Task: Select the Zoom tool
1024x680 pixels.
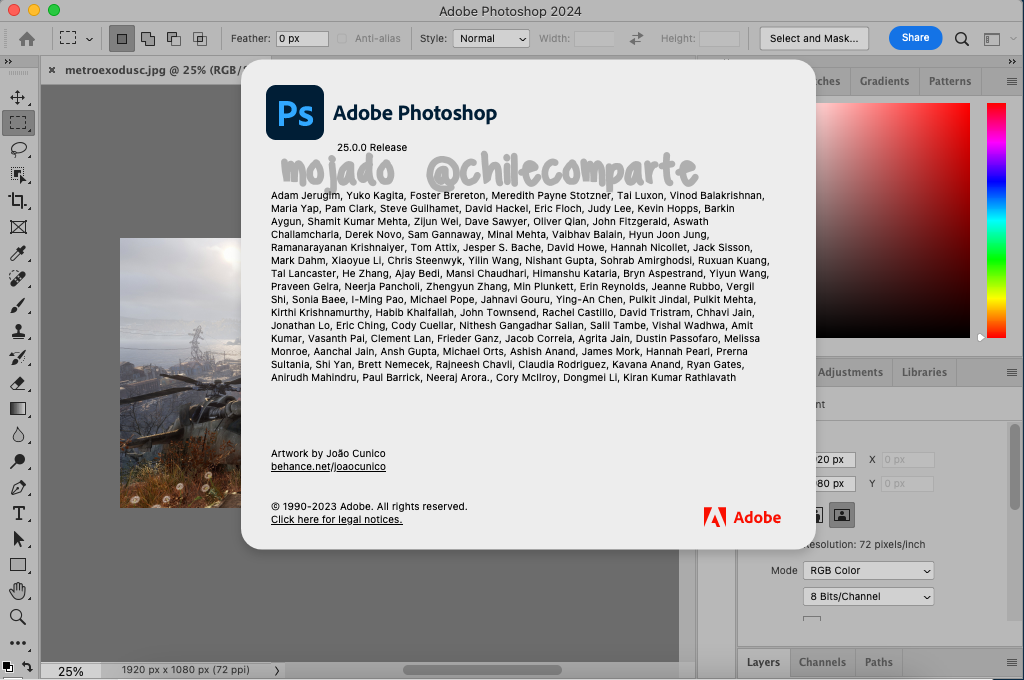Action: click(18, 617)
